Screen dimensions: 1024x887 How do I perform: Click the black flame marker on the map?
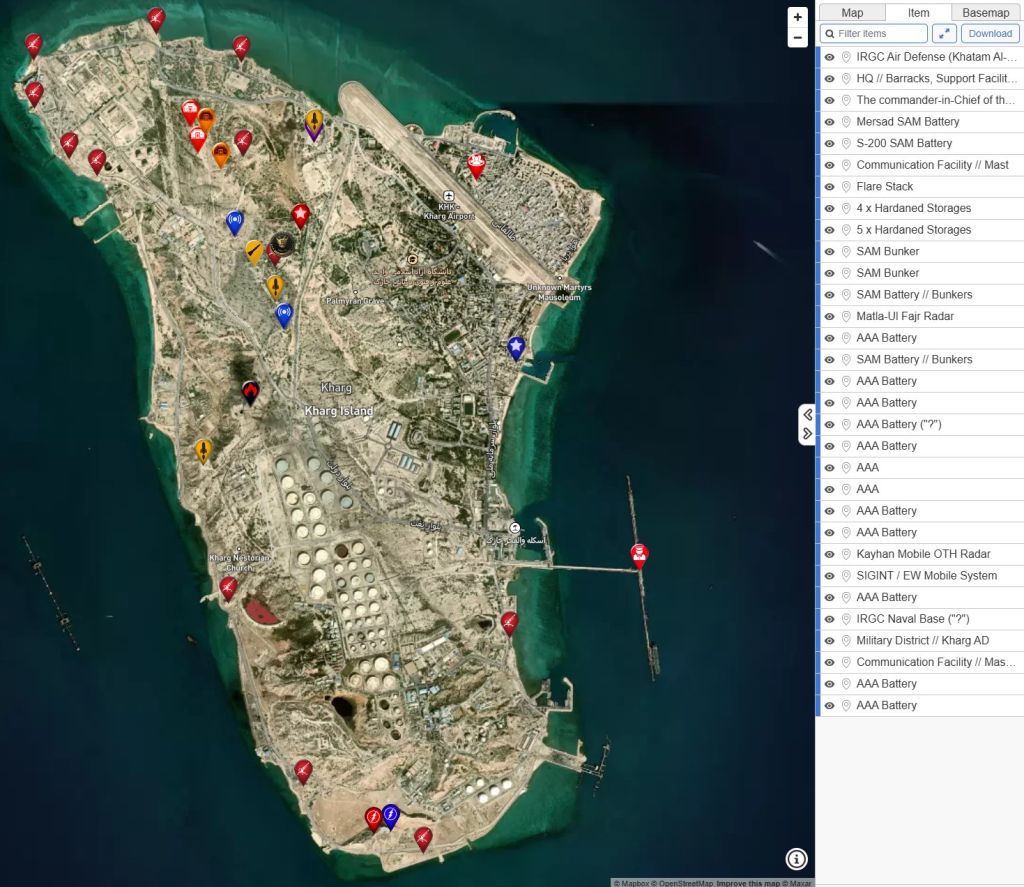250,391
